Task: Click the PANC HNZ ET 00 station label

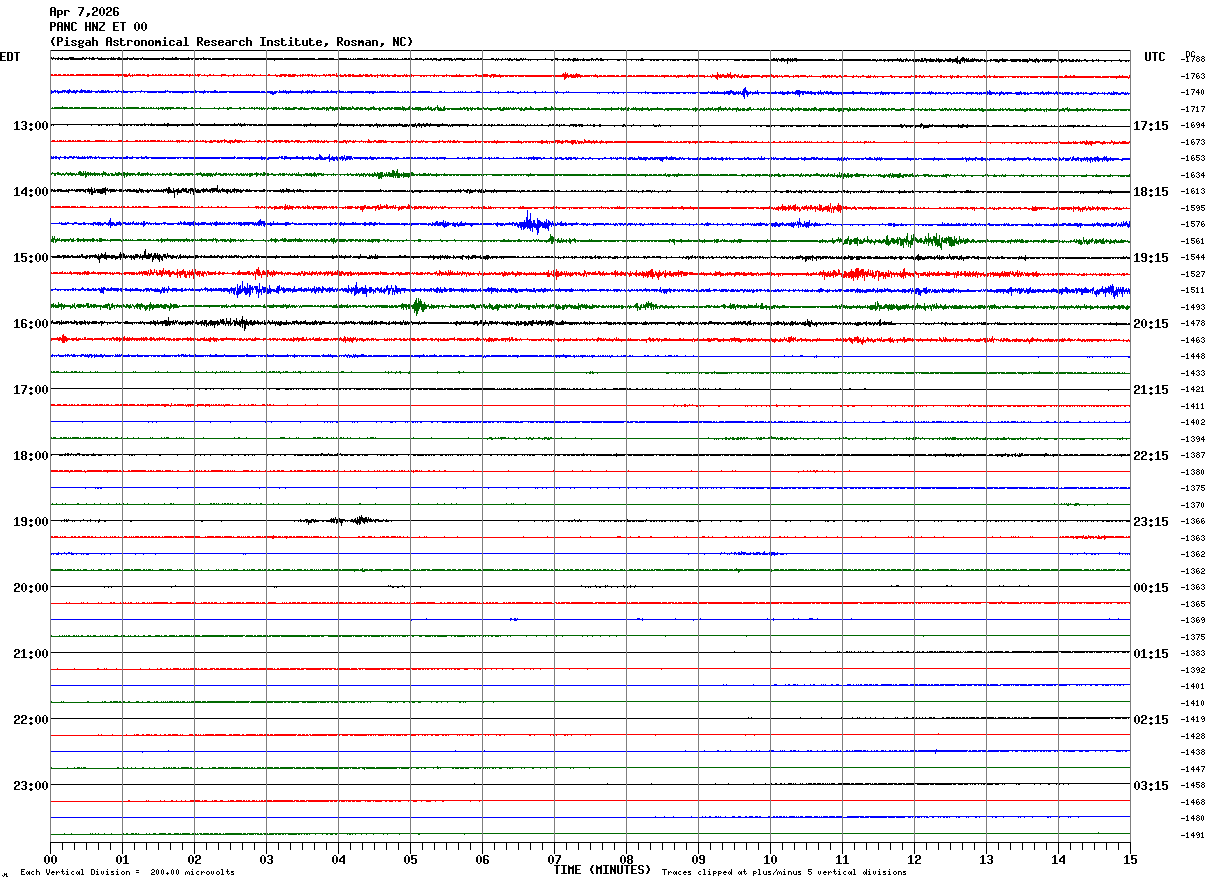Action: coord(98,27)
